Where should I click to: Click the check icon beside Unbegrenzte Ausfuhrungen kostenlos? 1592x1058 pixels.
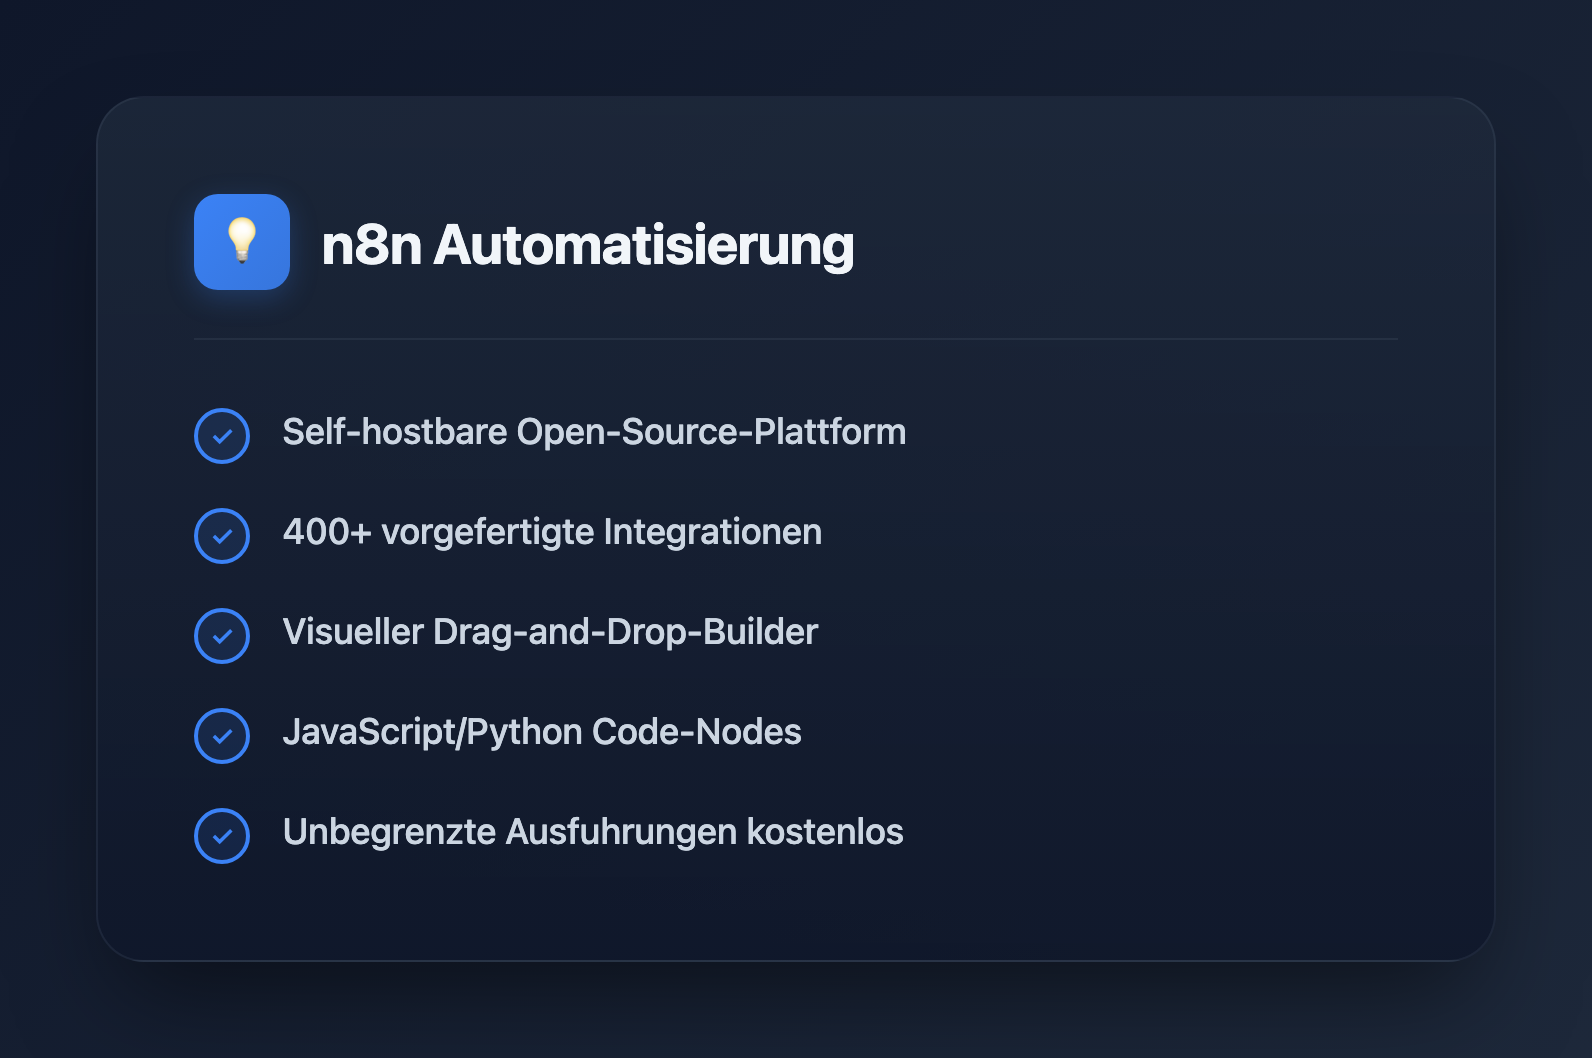(x=222, y=836)
